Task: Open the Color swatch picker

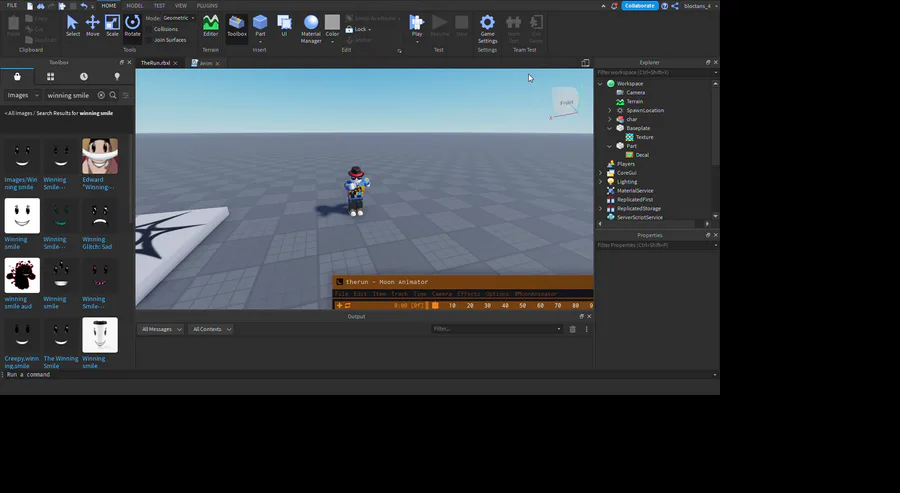Action: 332,23
